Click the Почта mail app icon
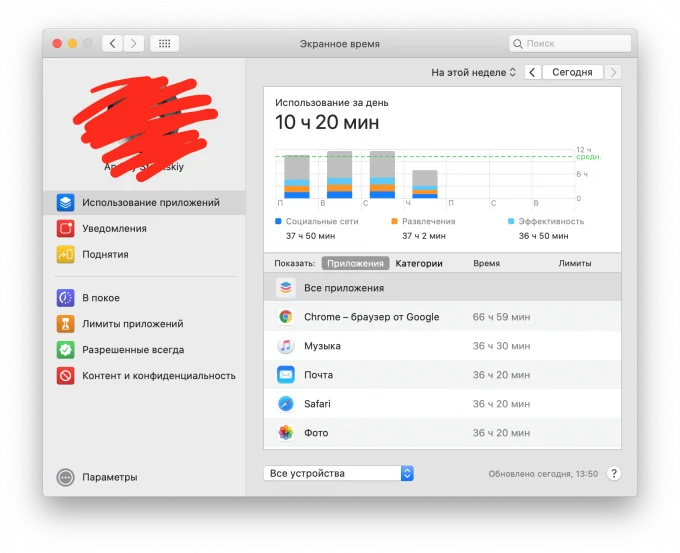680x553 pixels. click(x=286, y=375)
